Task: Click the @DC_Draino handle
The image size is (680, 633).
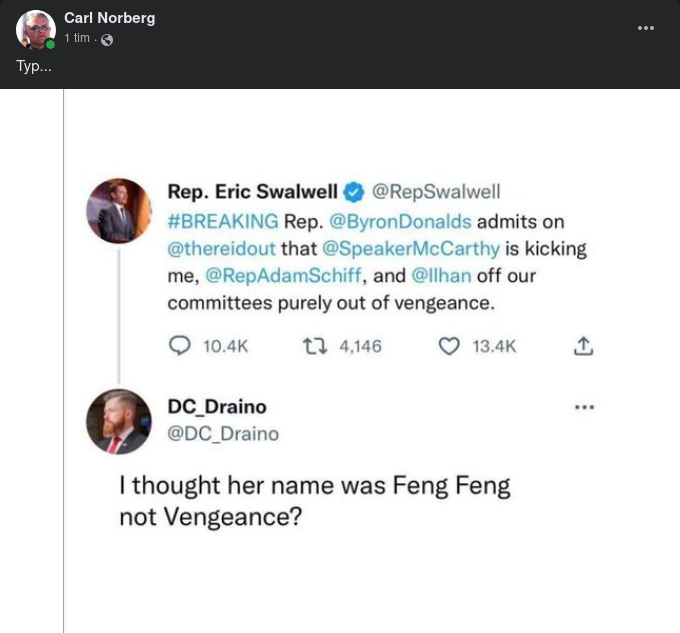Action: (223, 433)
